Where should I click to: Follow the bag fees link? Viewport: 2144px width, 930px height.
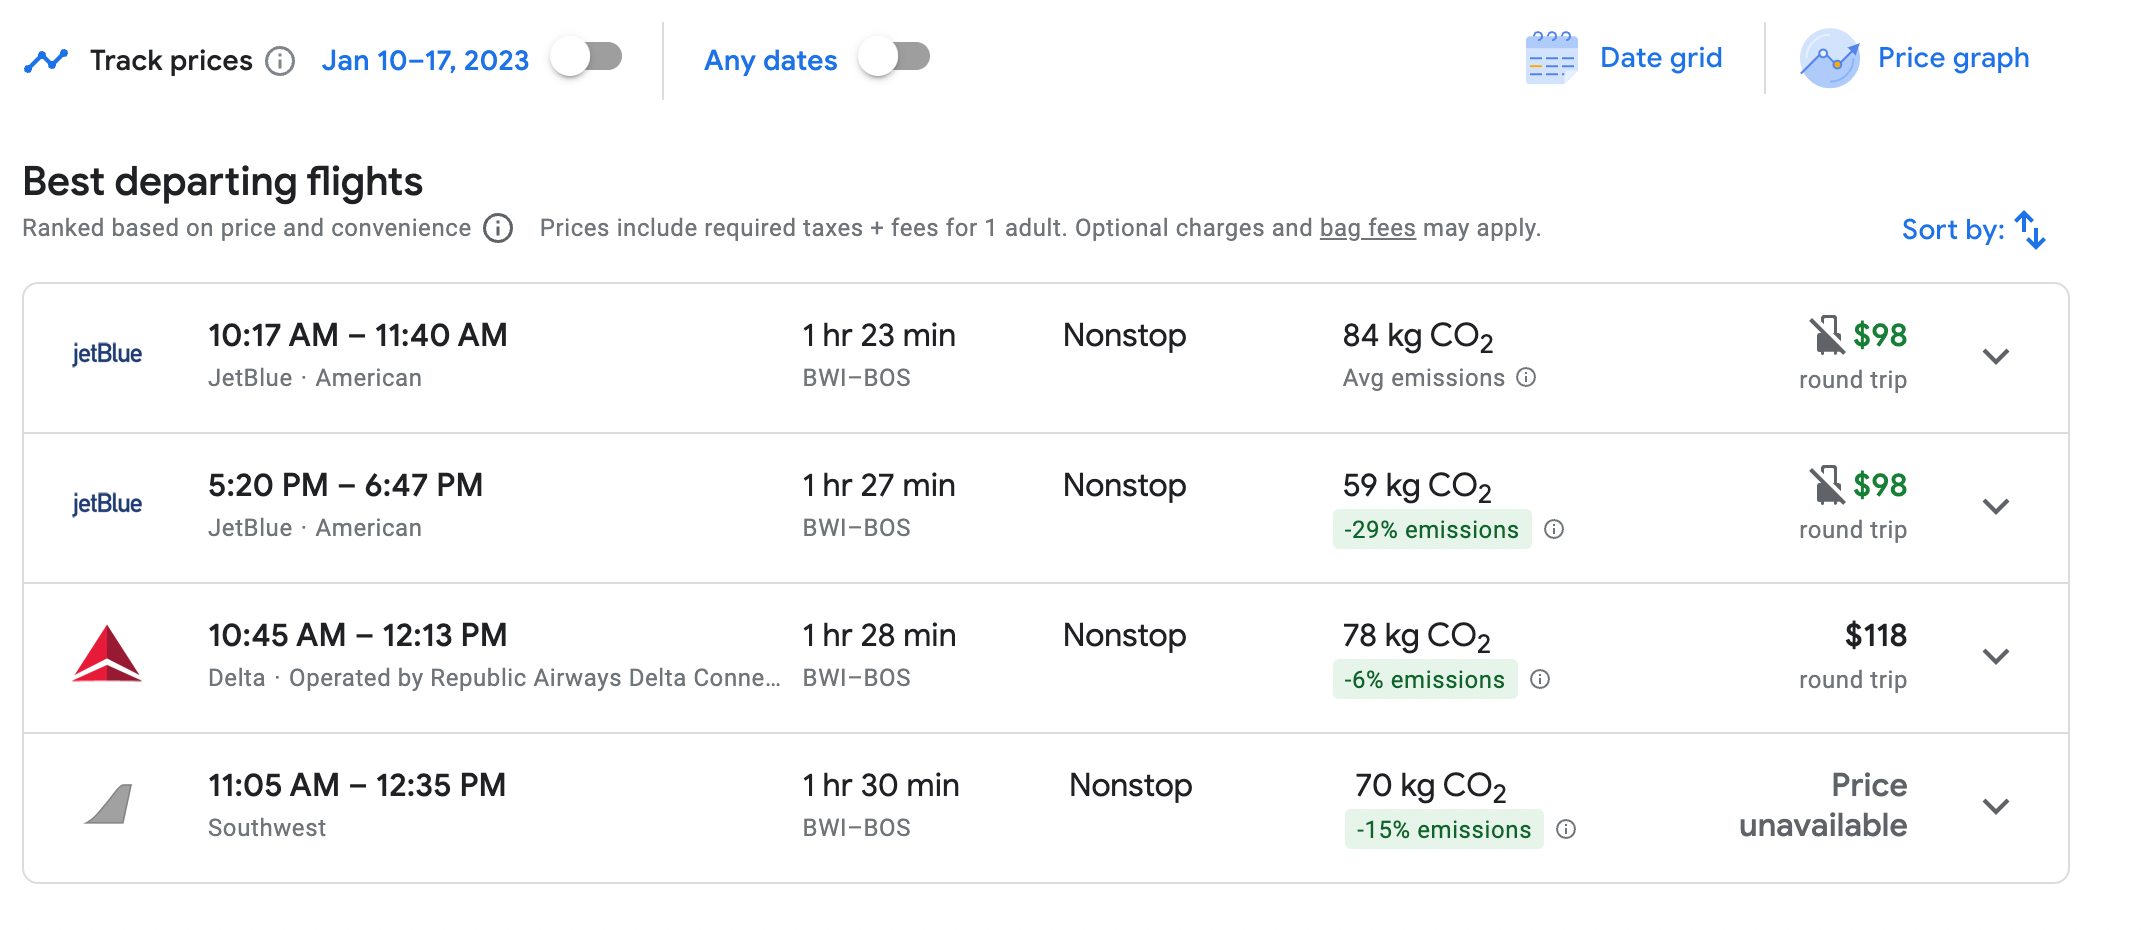tap(1367, 229)
